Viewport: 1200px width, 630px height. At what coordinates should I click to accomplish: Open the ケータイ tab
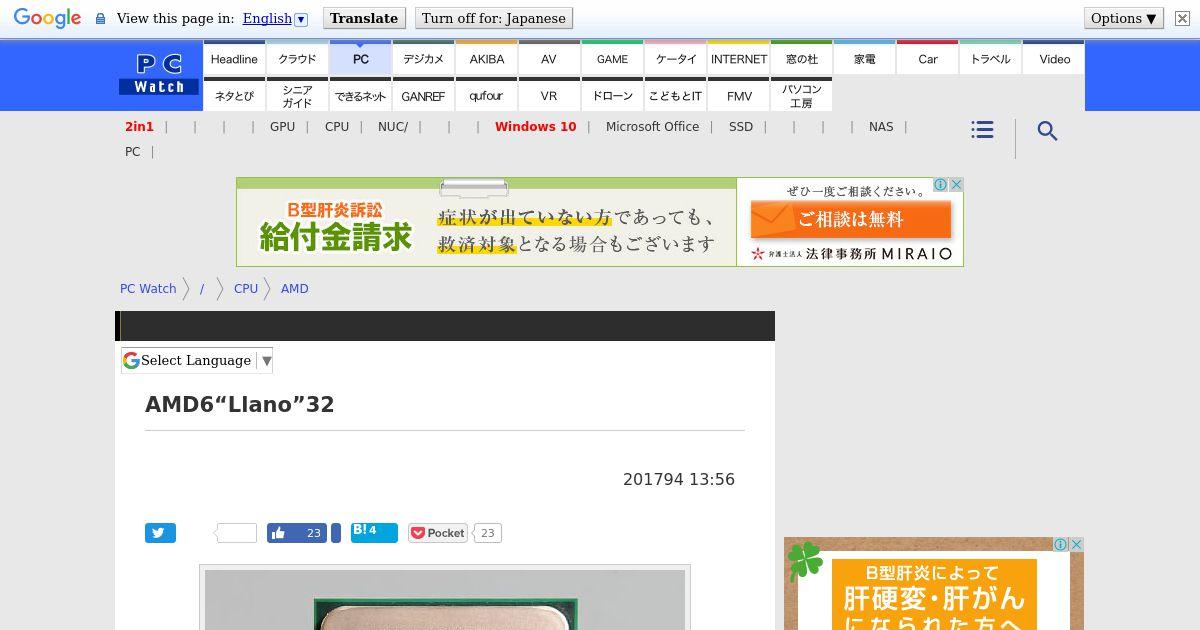click(676, 59)
